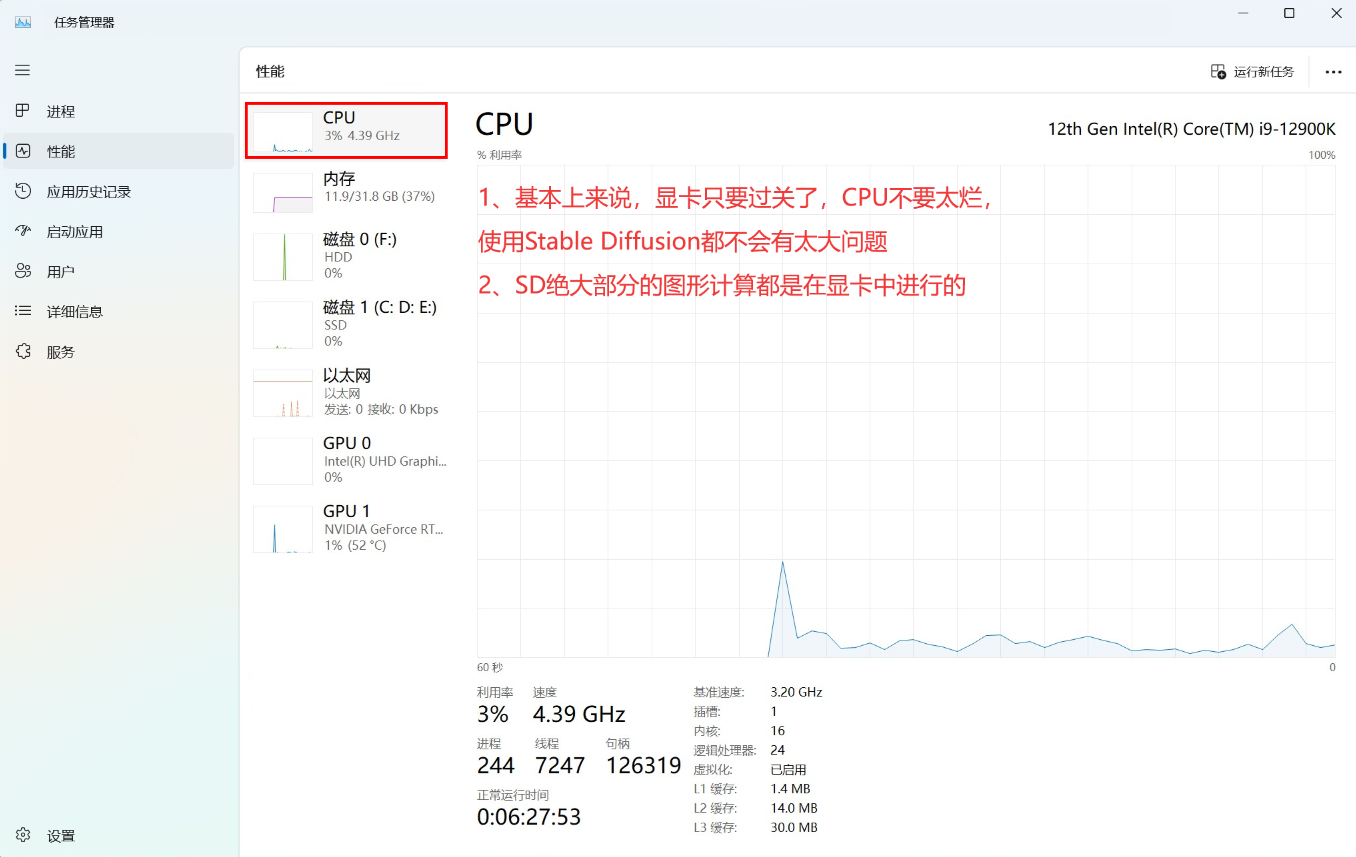The image size is (1356, 857).
Task: Open the 用户 (Users) page icon
Action: coord(23,271)
